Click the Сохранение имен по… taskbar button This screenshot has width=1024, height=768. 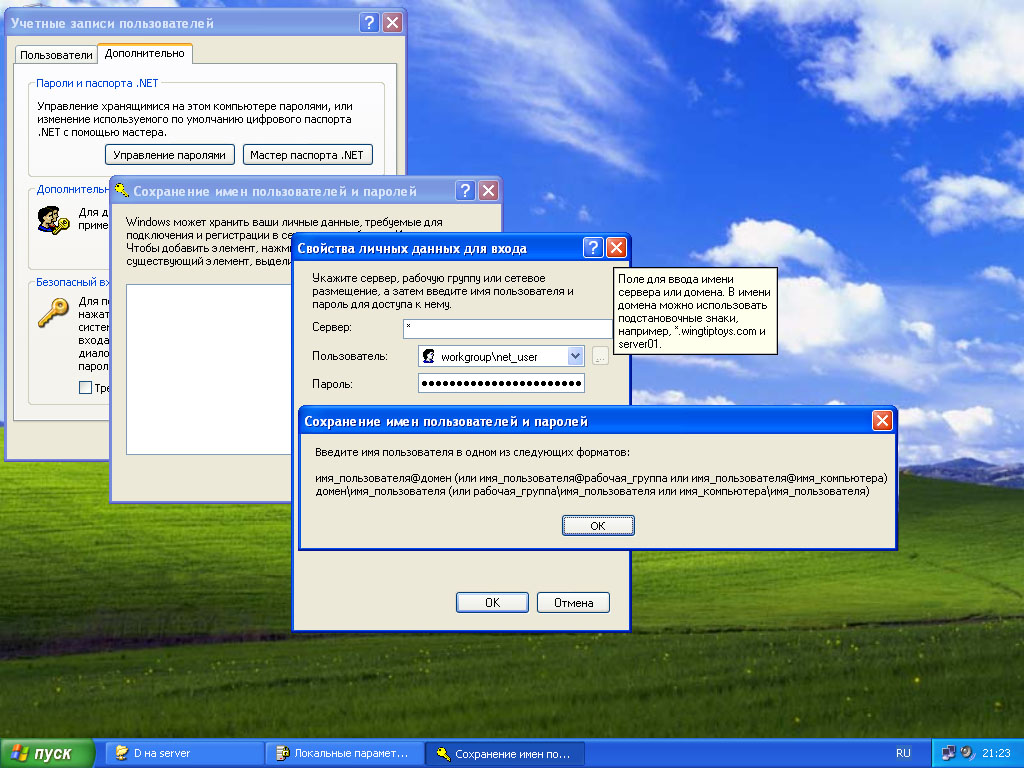[505, 754]
